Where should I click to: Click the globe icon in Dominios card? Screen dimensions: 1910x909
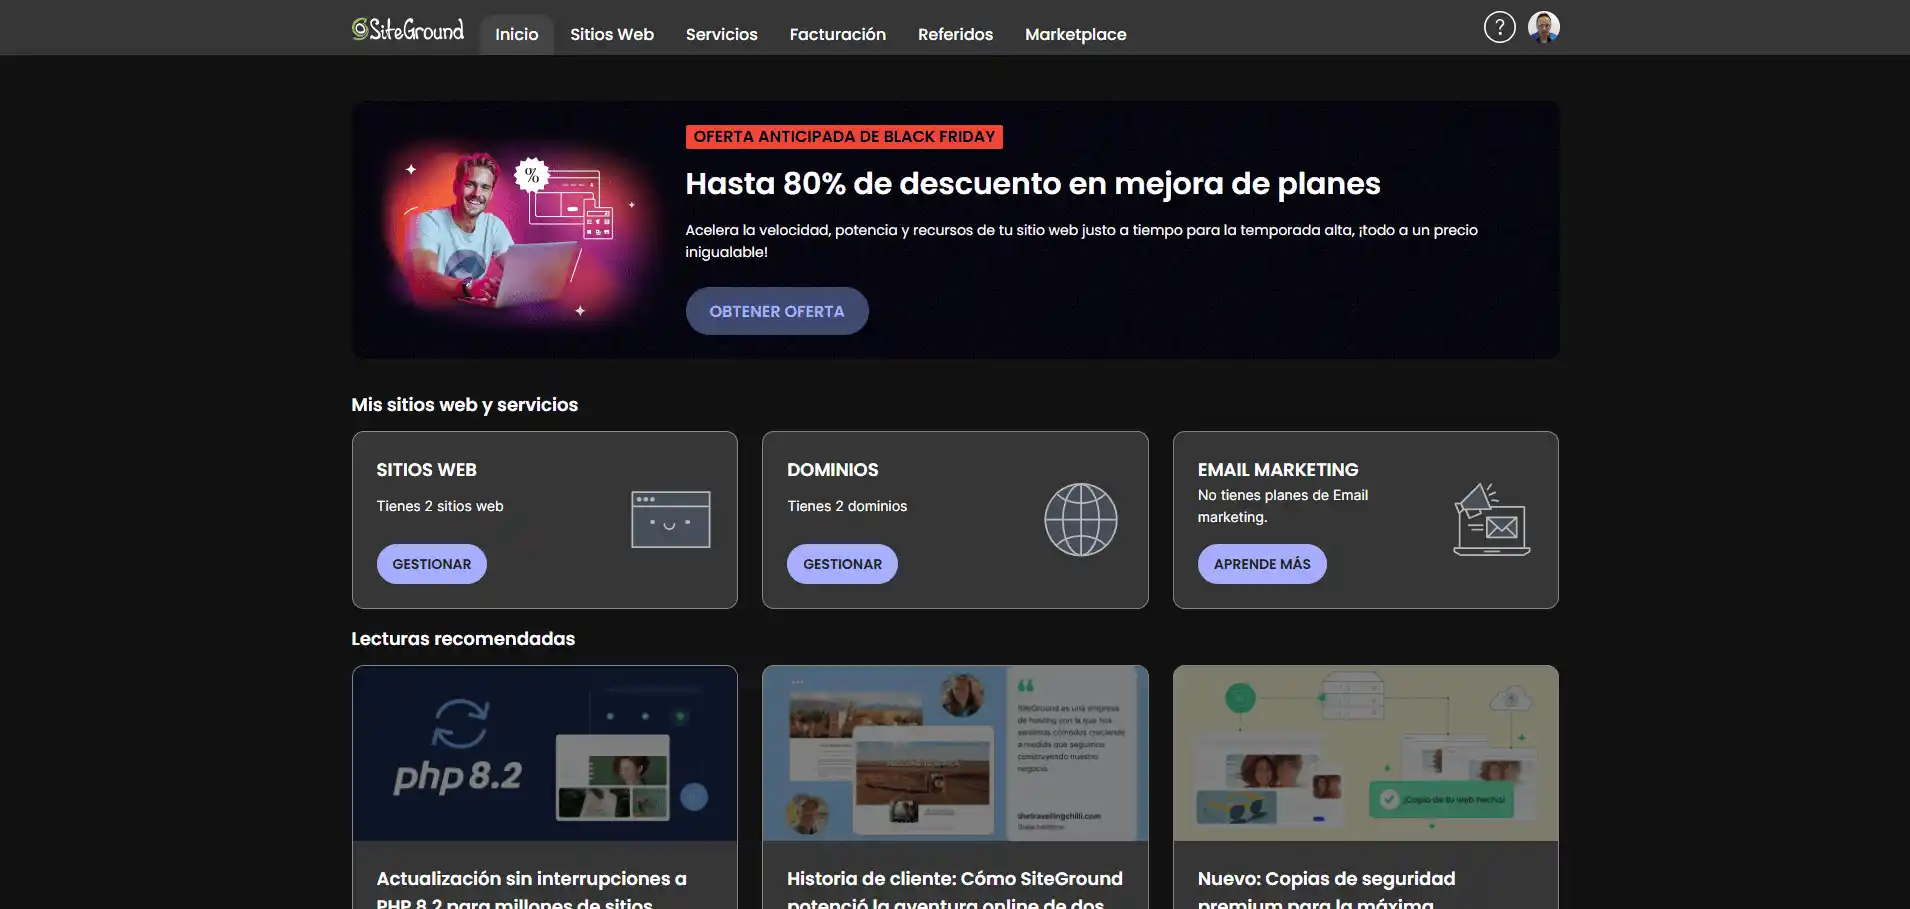point(1081,519)
